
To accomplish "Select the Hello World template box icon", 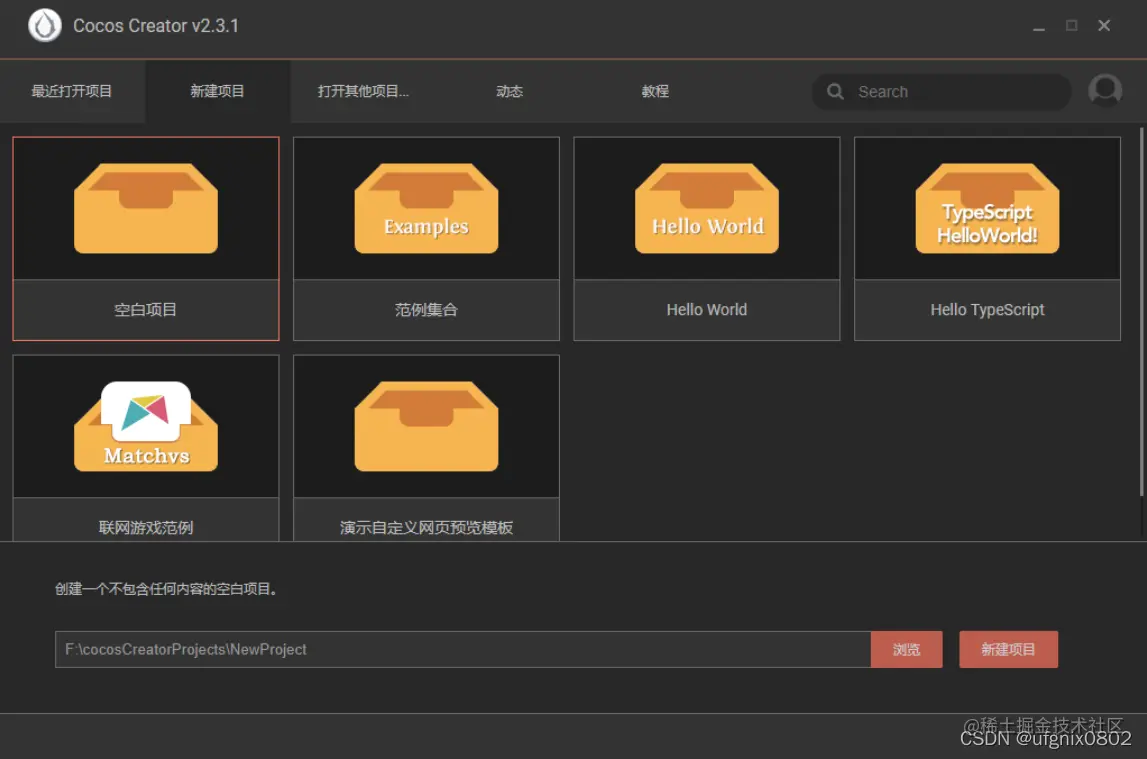I will (707, 208).
